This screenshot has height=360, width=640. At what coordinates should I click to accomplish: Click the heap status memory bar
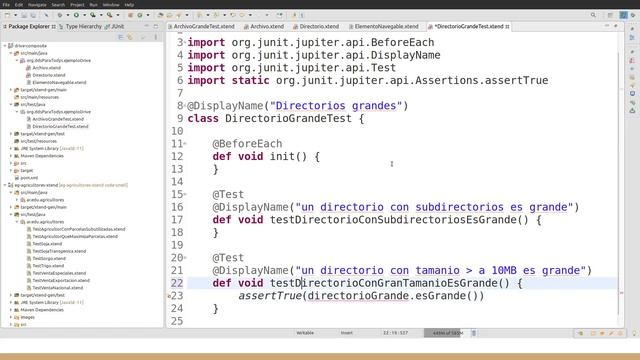[x=447, y=333]
